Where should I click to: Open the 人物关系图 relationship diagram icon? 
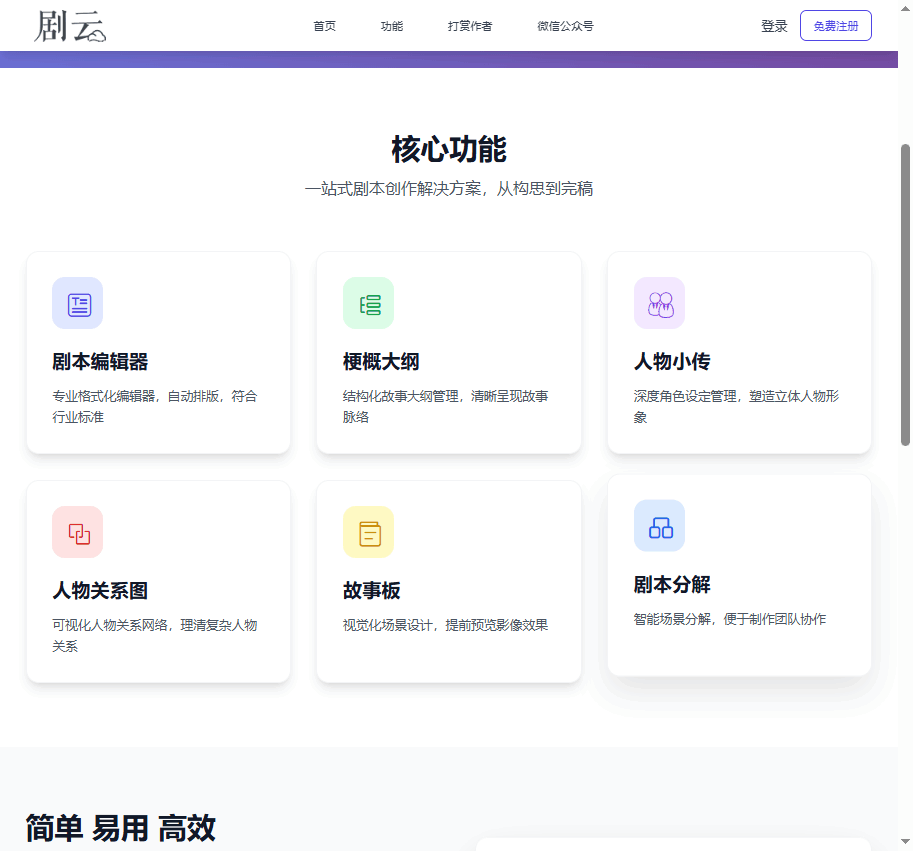click(77, 532)
